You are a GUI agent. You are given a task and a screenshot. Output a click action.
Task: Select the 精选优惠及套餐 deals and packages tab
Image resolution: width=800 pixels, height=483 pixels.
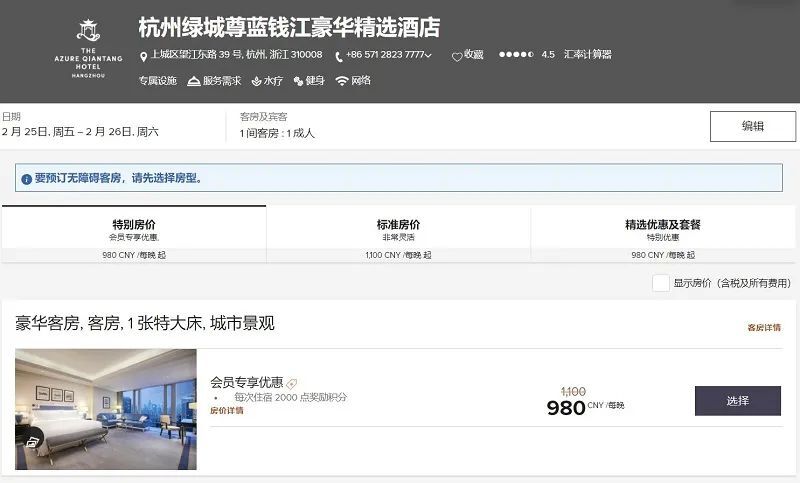coord(663,235)
